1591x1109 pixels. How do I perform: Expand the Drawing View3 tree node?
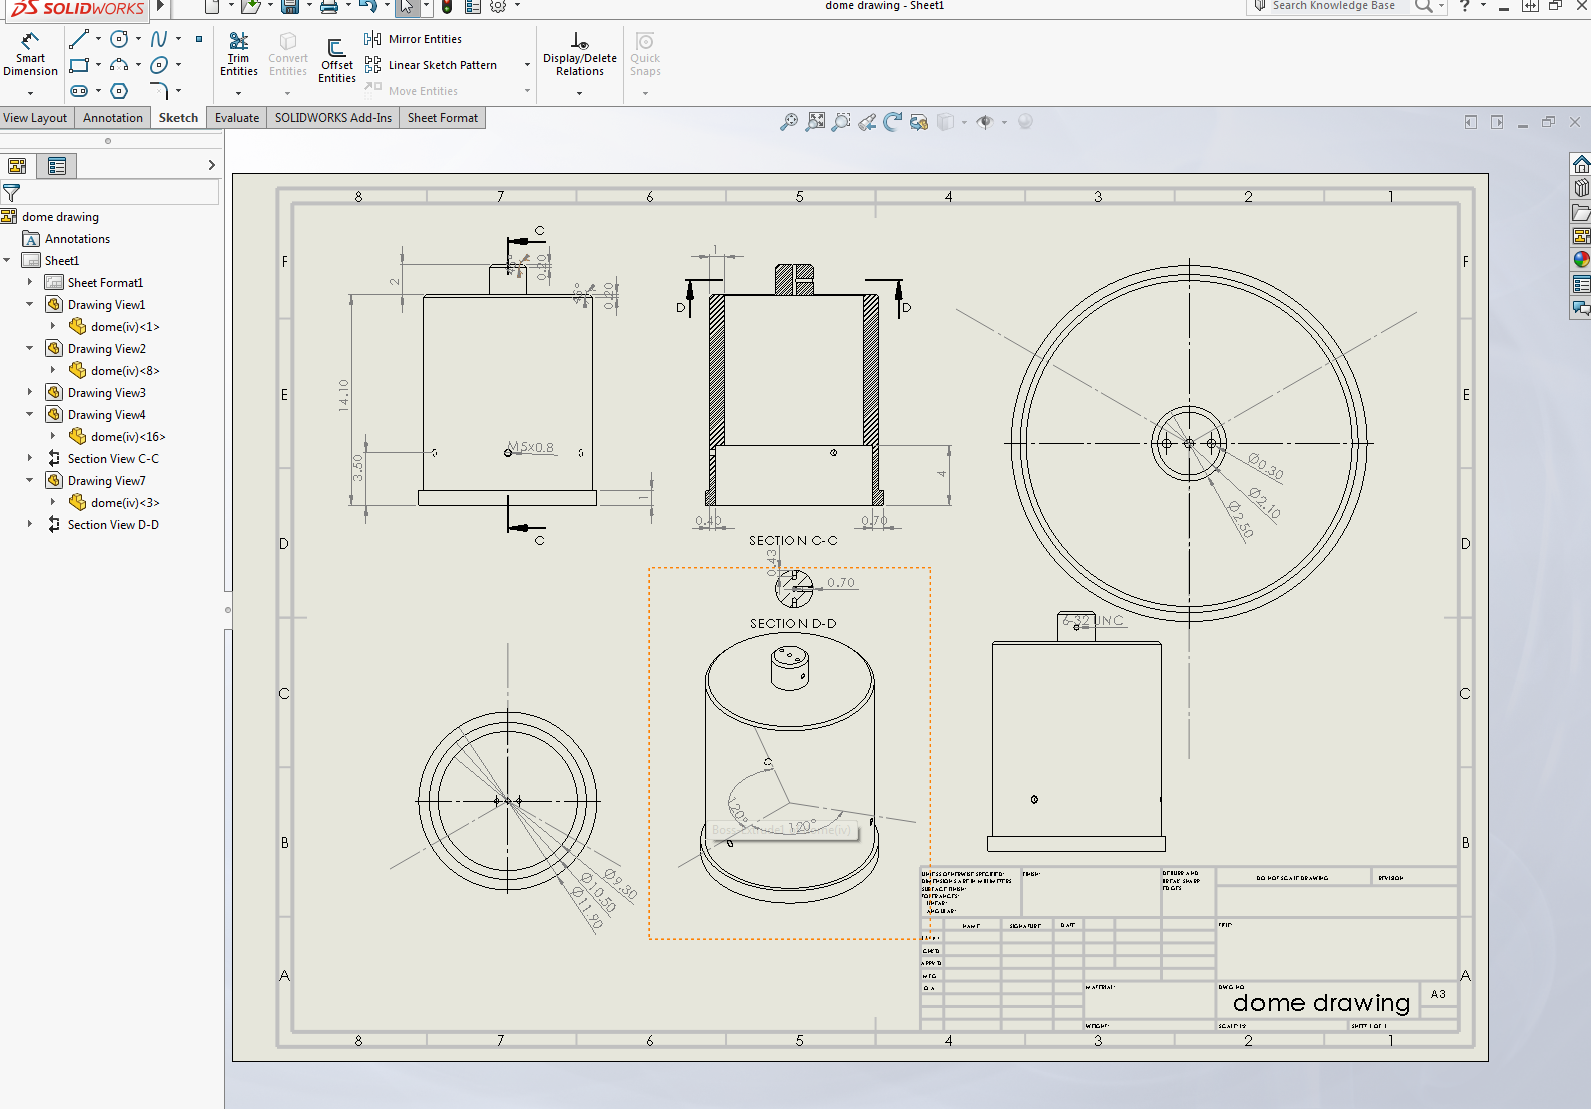(30, 393)
